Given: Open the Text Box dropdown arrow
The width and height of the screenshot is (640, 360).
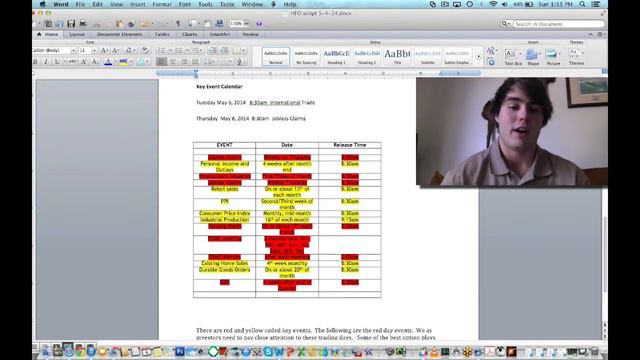Looking at the screenshot, I should [x=520, y=54].
